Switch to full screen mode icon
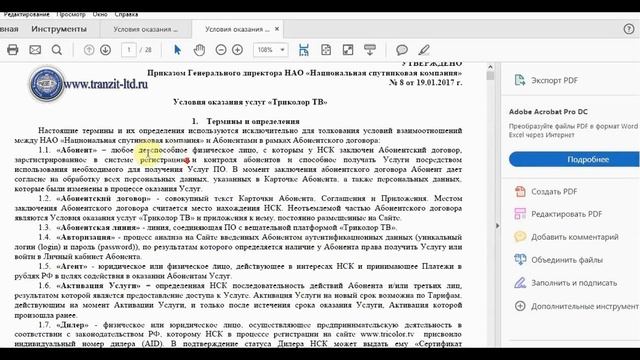Viewport: 640px width, 360px height. 348,50
